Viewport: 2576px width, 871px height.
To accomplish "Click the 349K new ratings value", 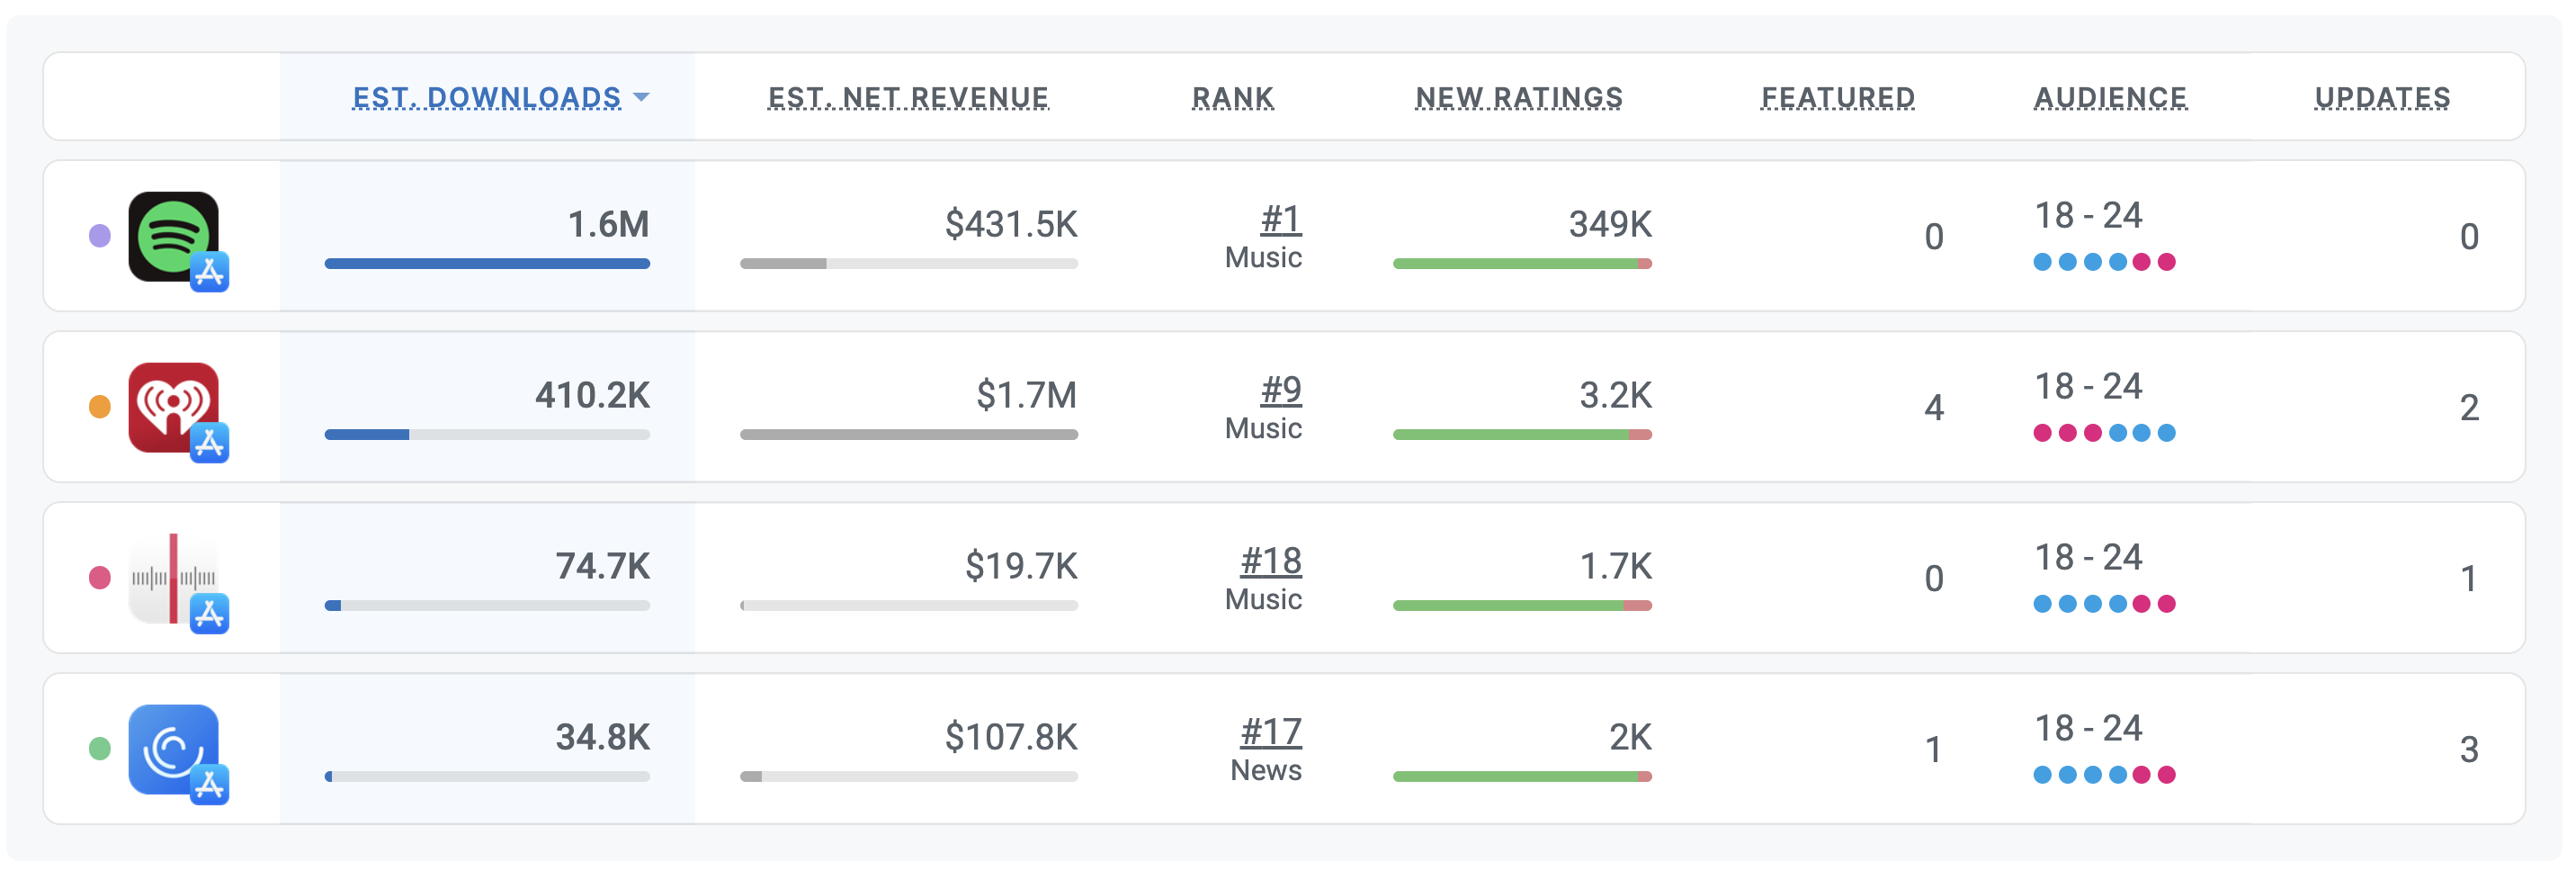I will click(x=1610, y=224).
